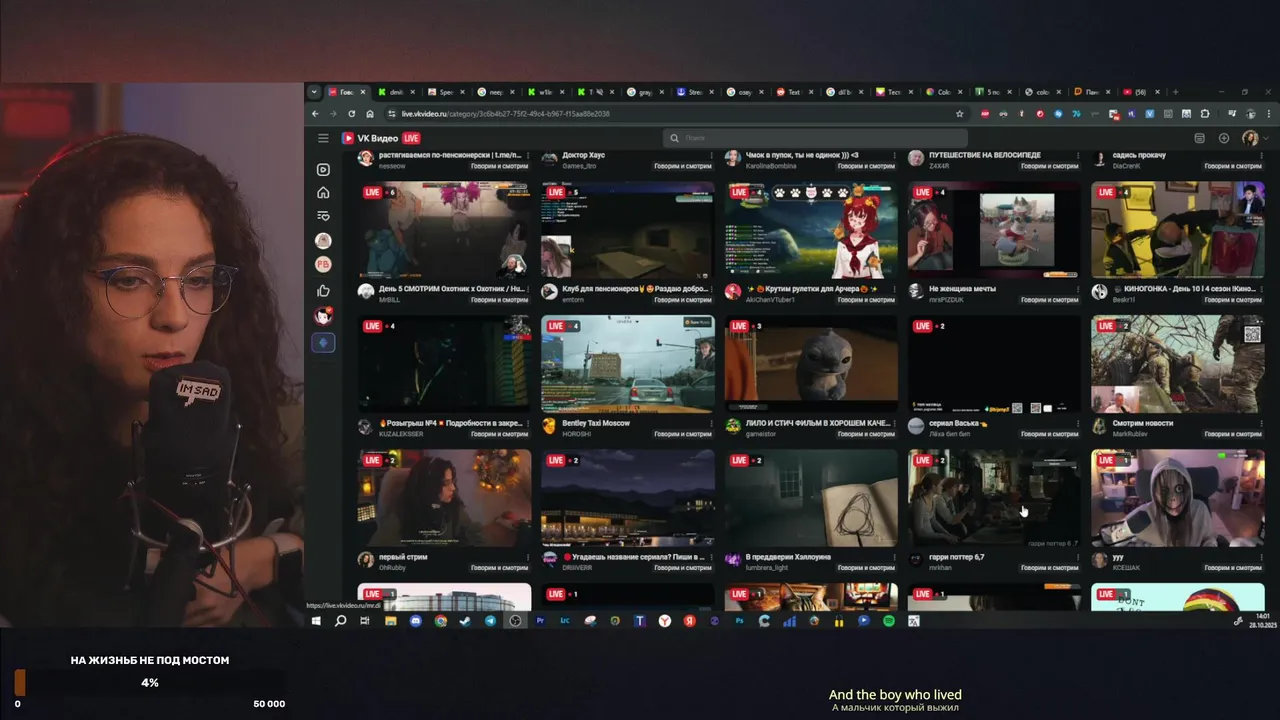Switch to the gray browser tab
This screenshot has height=720, width=1280.
pos(645,92)
